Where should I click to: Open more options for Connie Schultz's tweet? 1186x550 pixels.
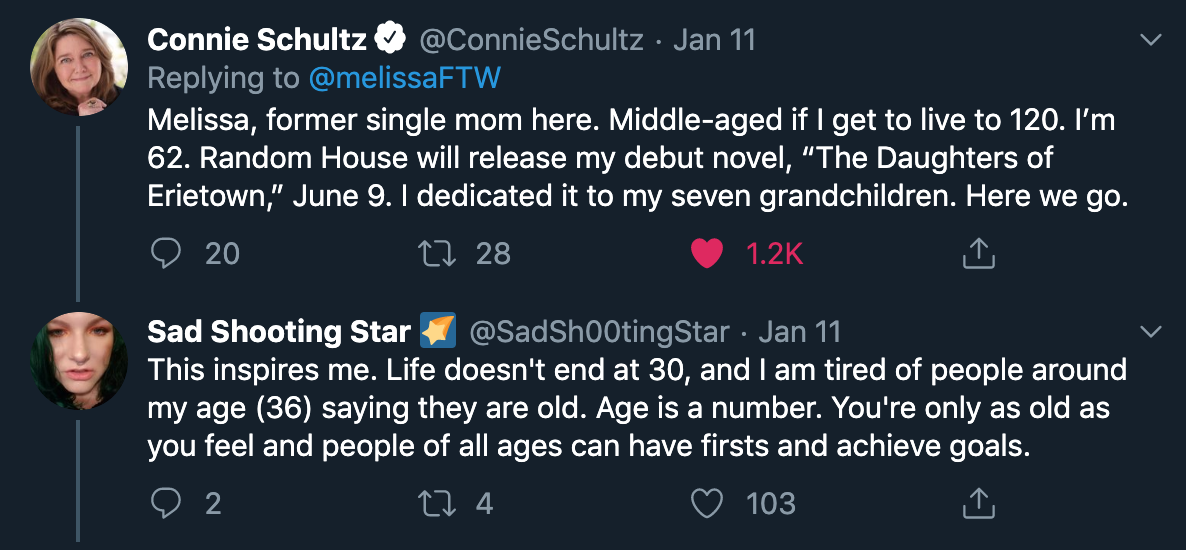[x=1151, y=41]
